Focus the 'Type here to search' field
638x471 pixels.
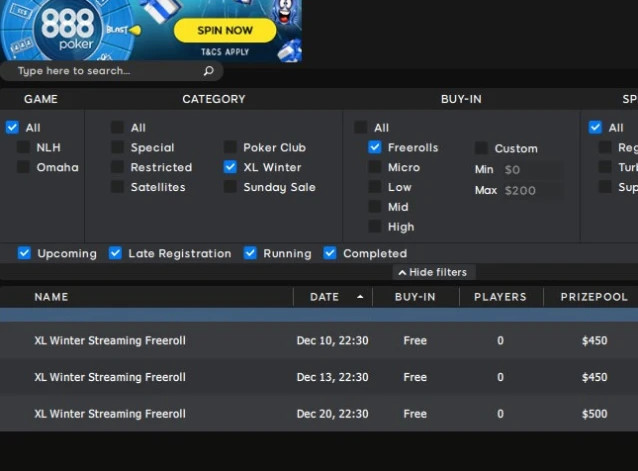pyautogui.click(x=111, y=71)
